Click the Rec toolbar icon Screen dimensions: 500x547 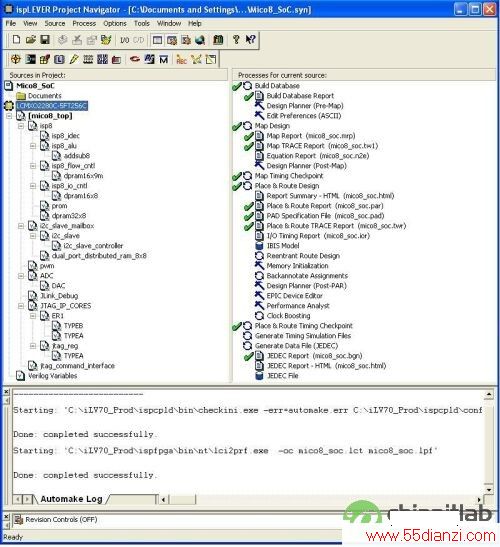(181, 60)
